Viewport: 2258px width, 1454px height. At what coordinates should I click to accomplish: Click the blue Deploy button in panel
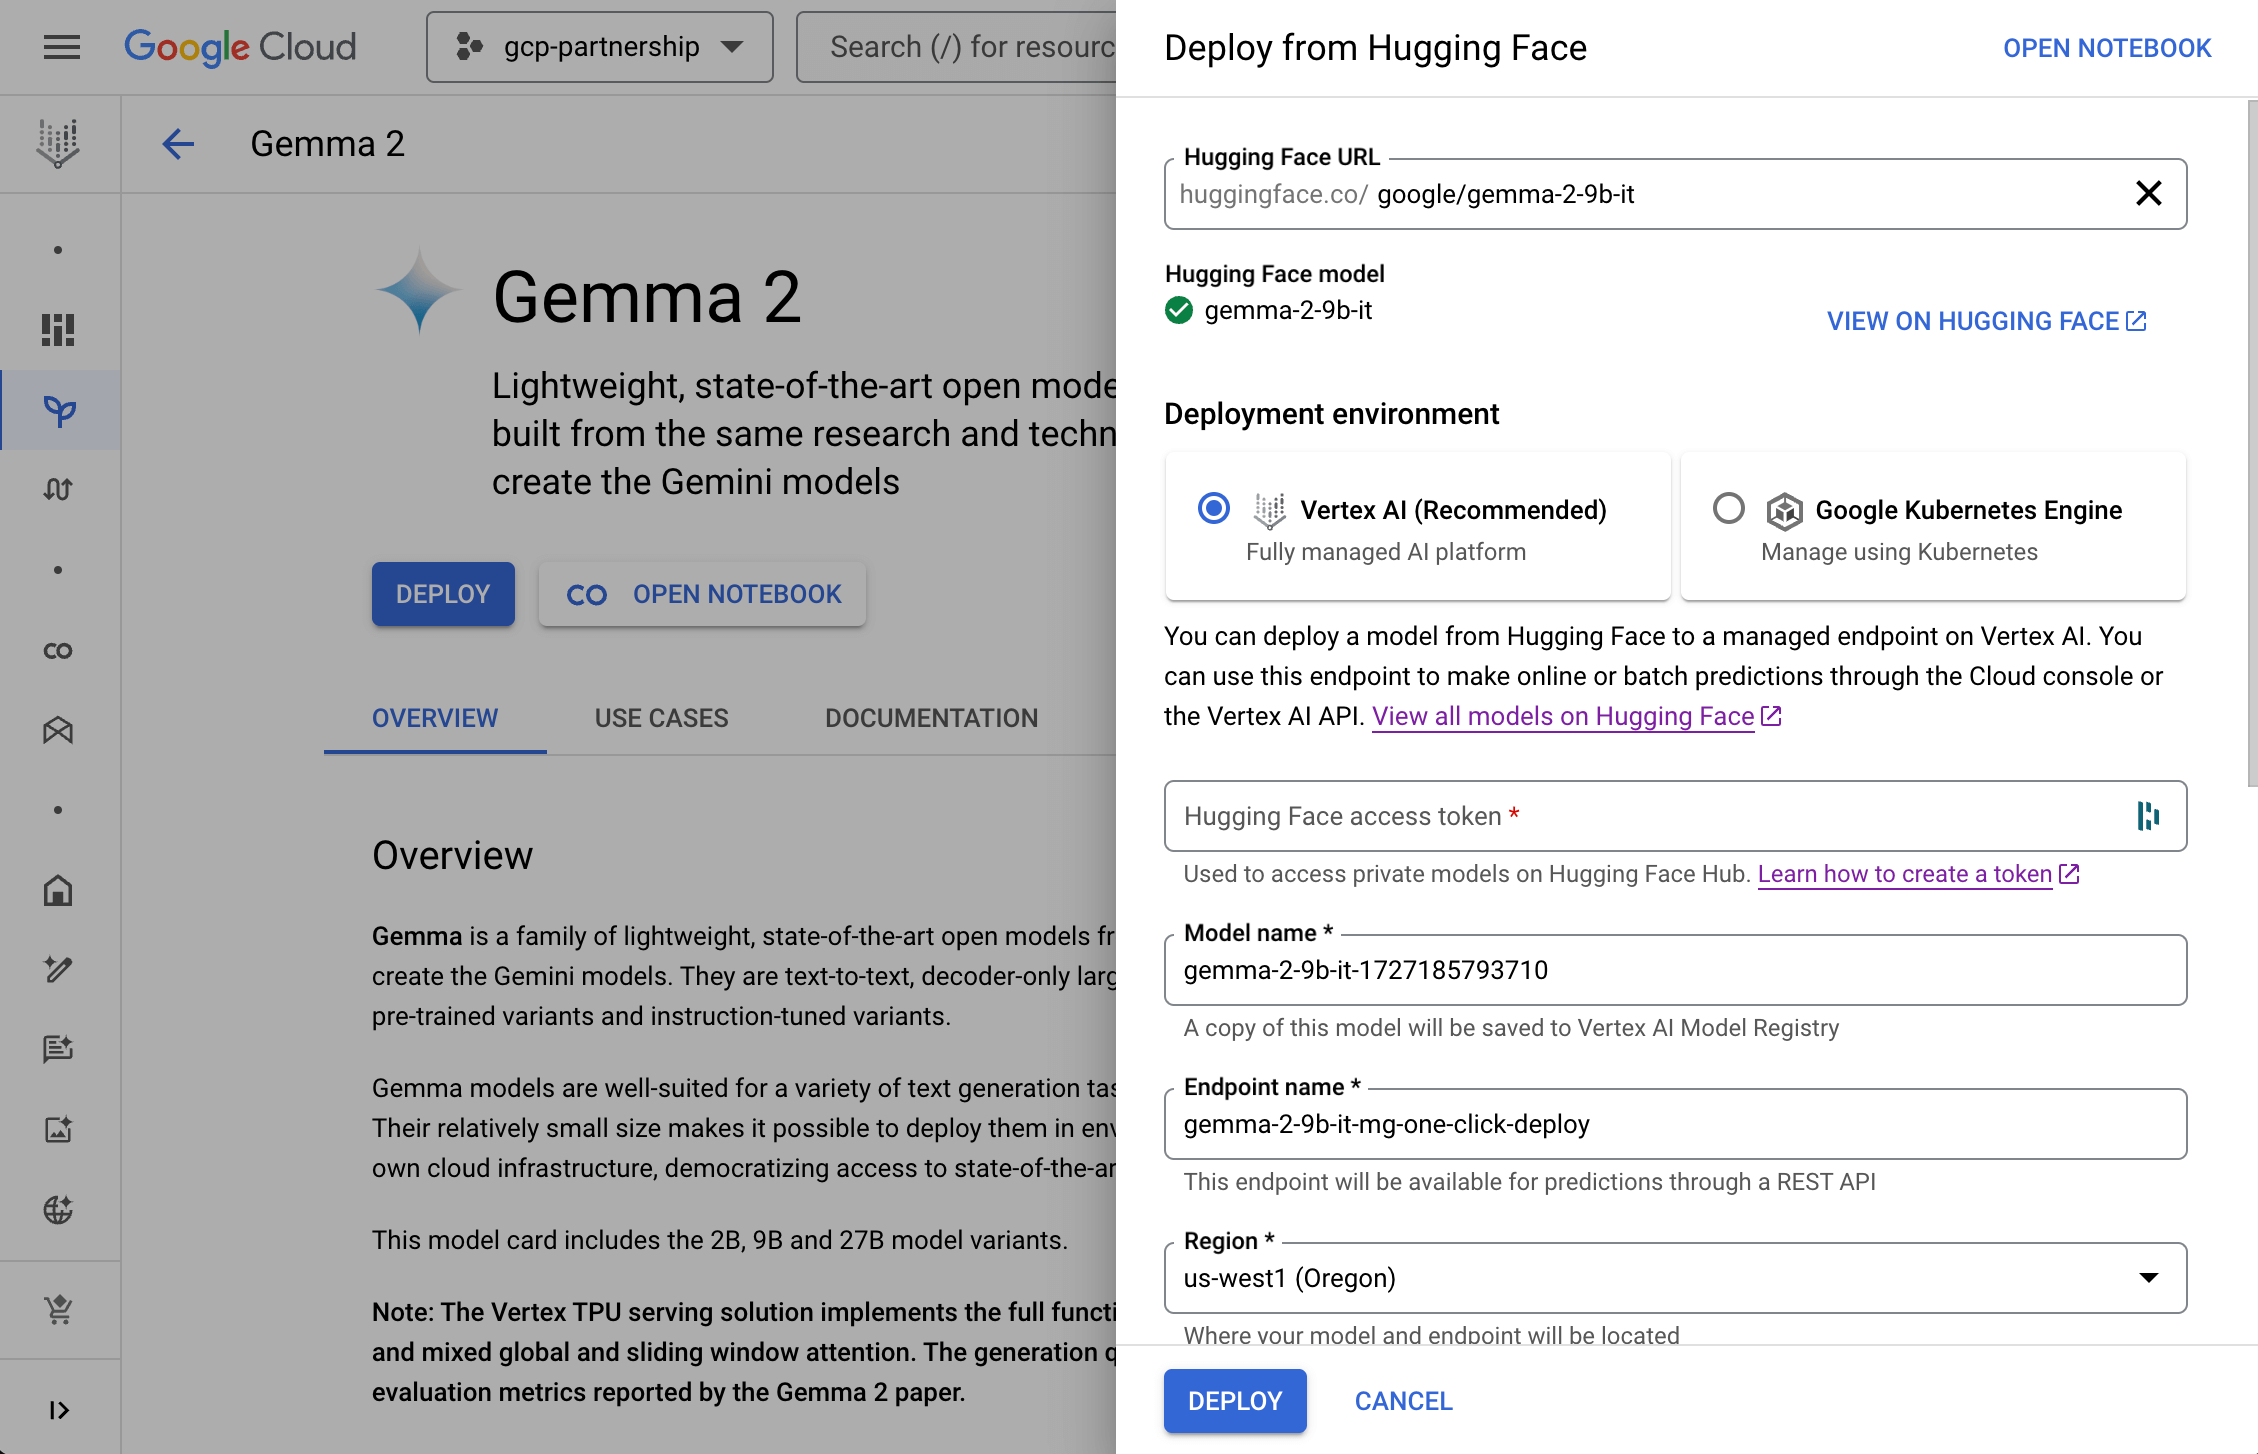coord(1234,1401)
